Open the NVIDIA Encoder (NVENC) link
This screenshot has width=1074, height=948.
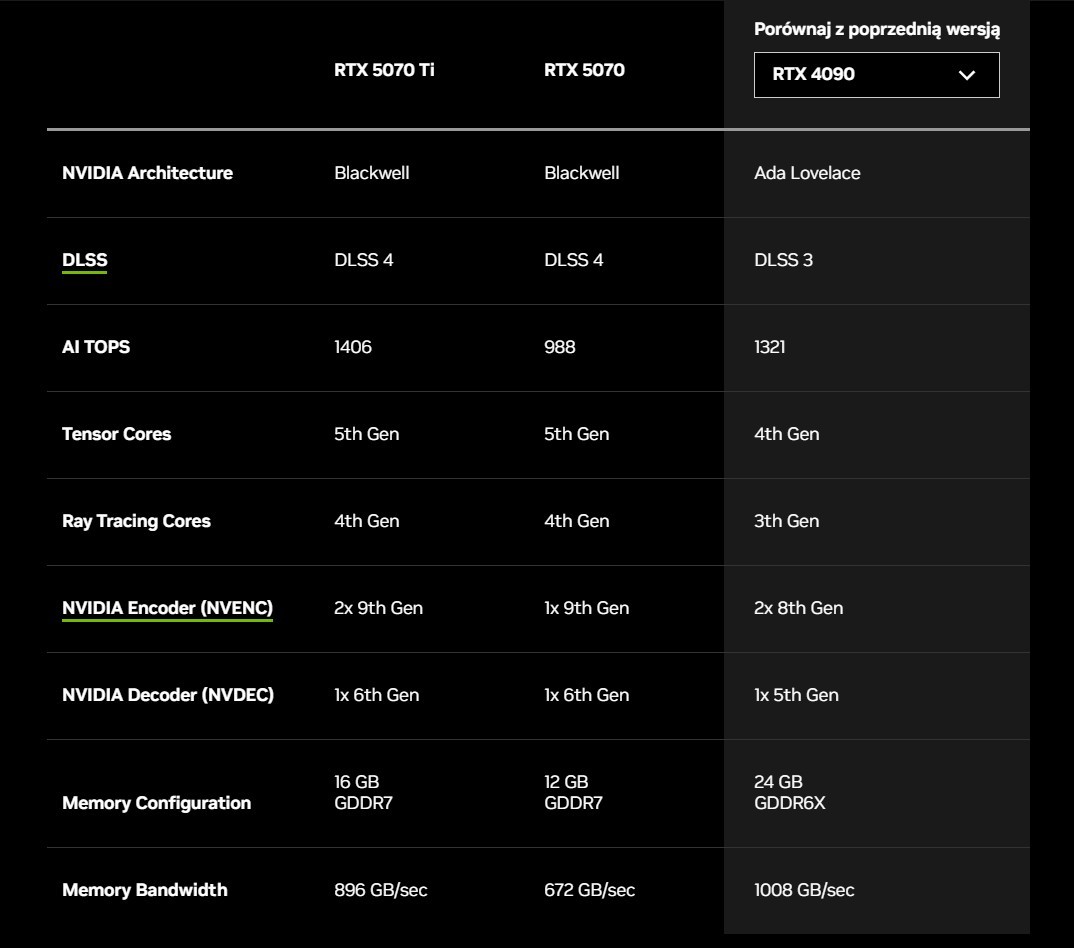(x=167, y=608)
